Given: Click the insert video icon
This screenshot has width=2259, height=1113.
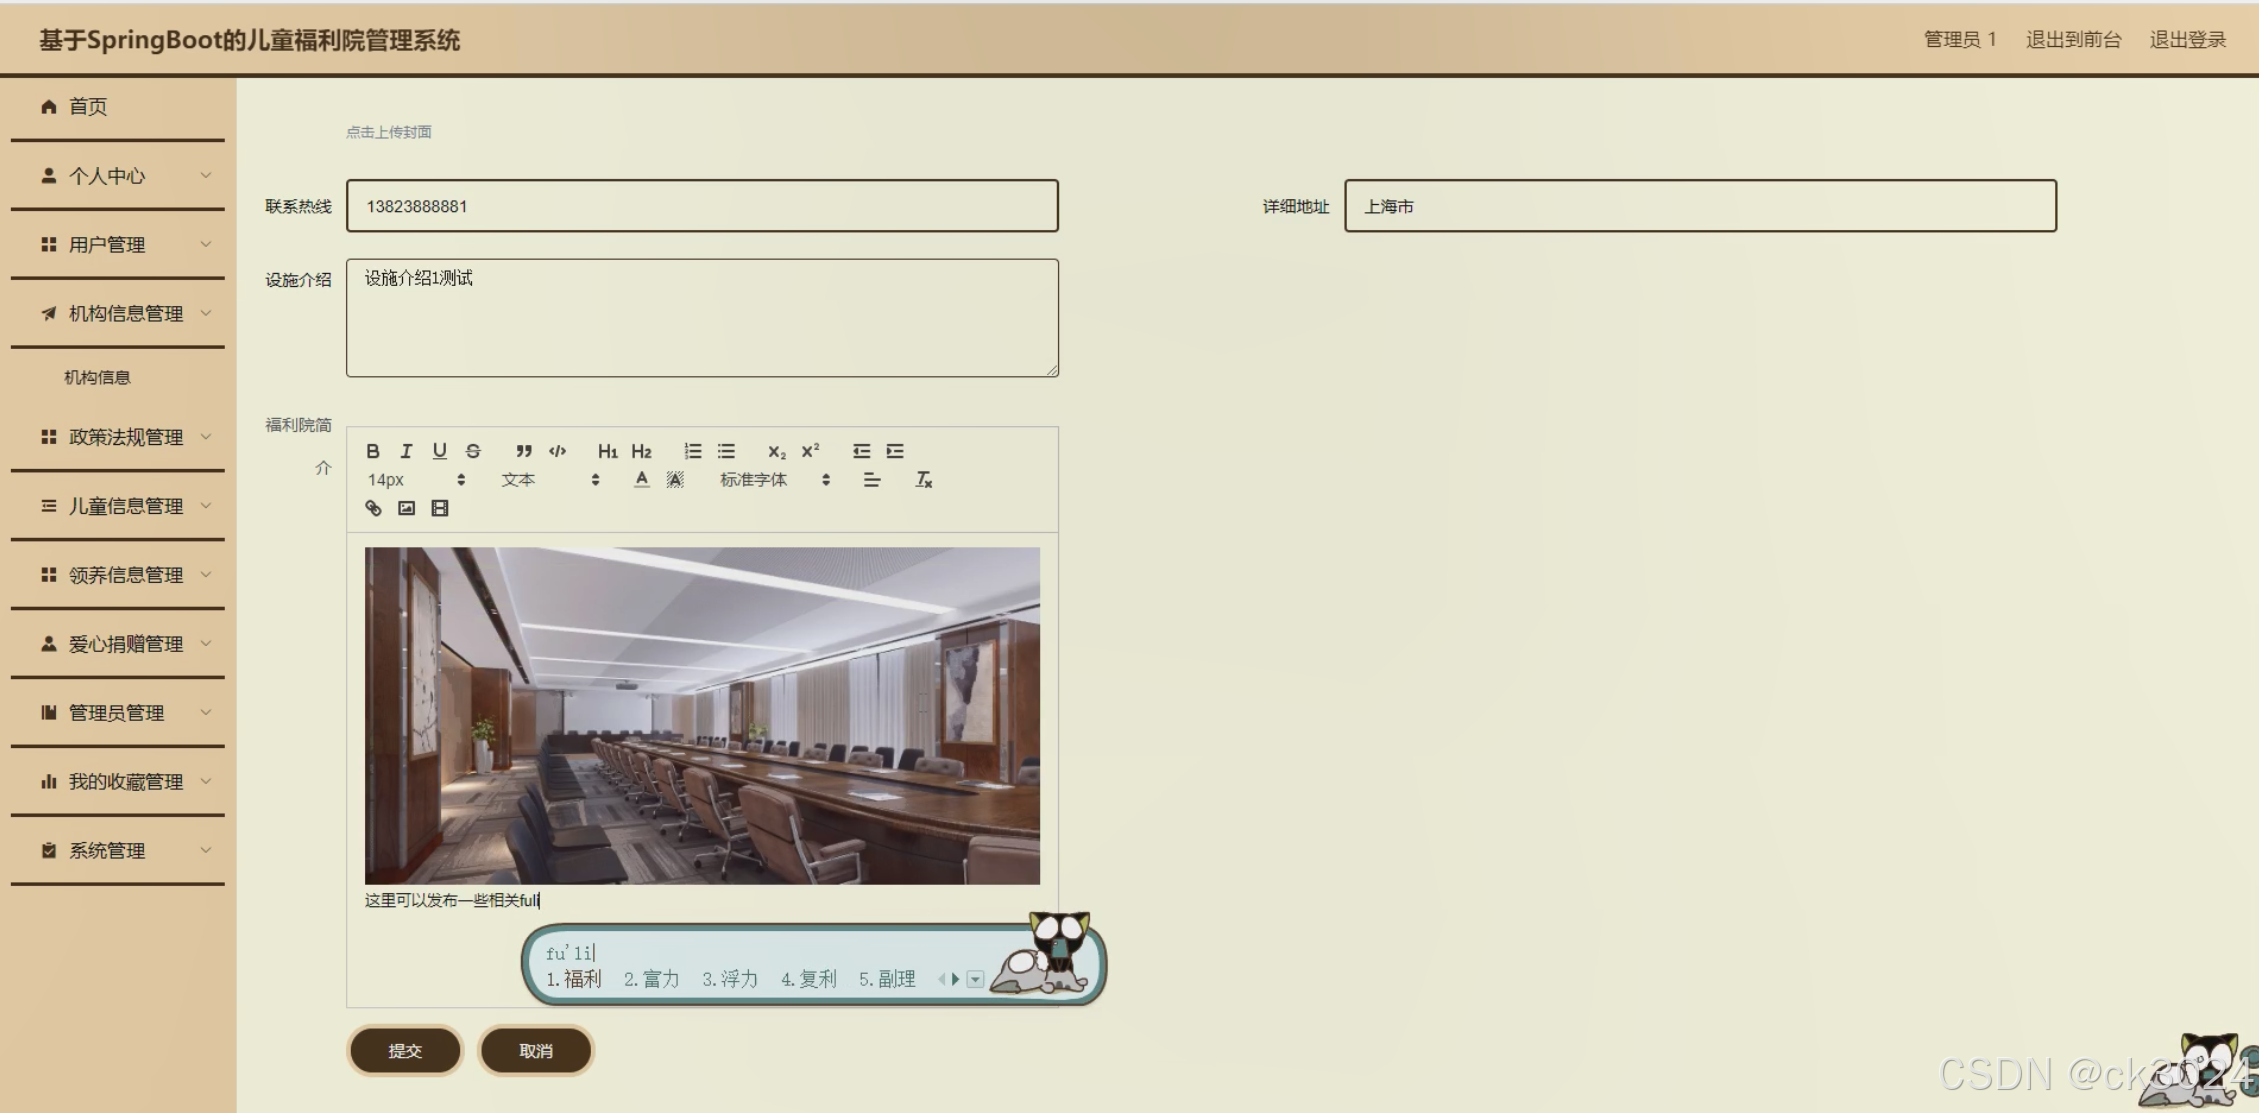Looking at the screenshot, I should click(440, 508).
